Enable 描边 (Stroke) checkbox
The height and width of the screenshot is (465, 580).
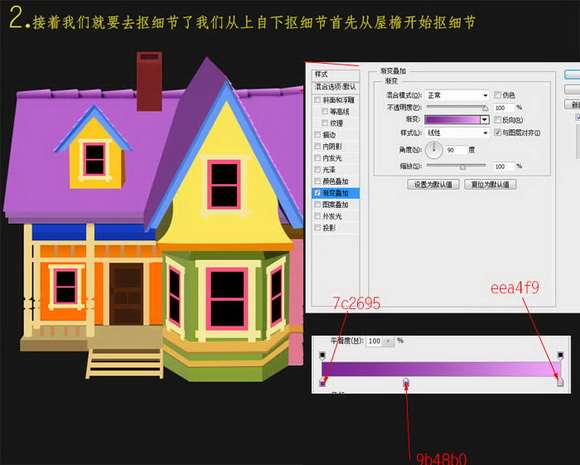click(317, 135)
